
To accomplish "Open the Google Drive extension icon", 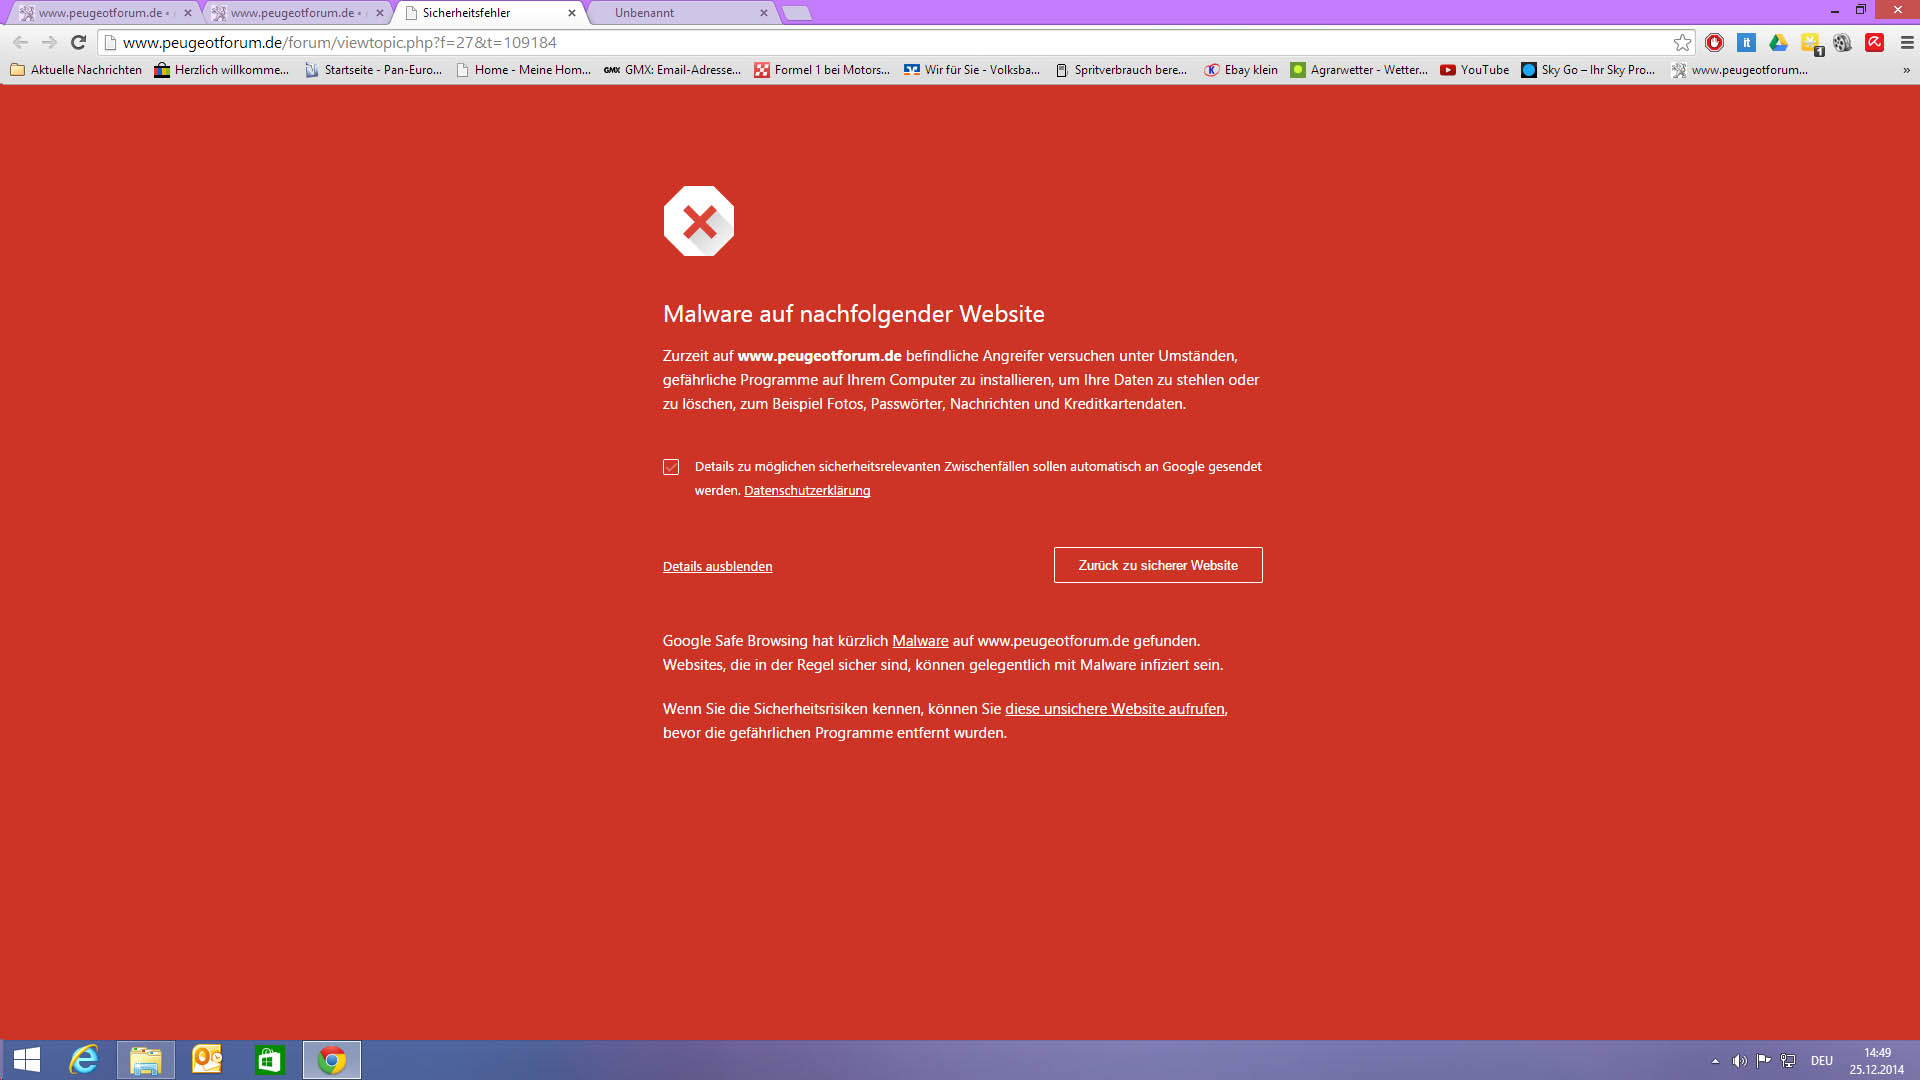I will [x=1778, y=42].
